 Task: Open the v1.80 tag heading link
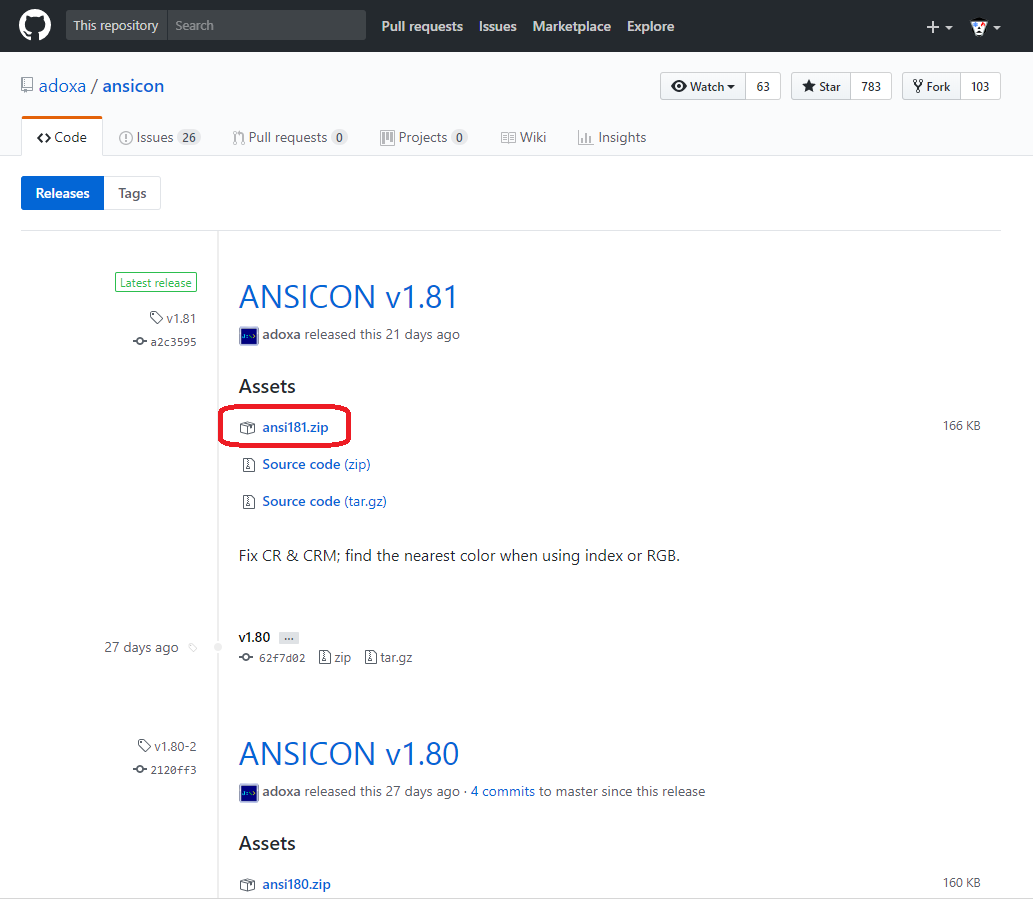[254, 637]
